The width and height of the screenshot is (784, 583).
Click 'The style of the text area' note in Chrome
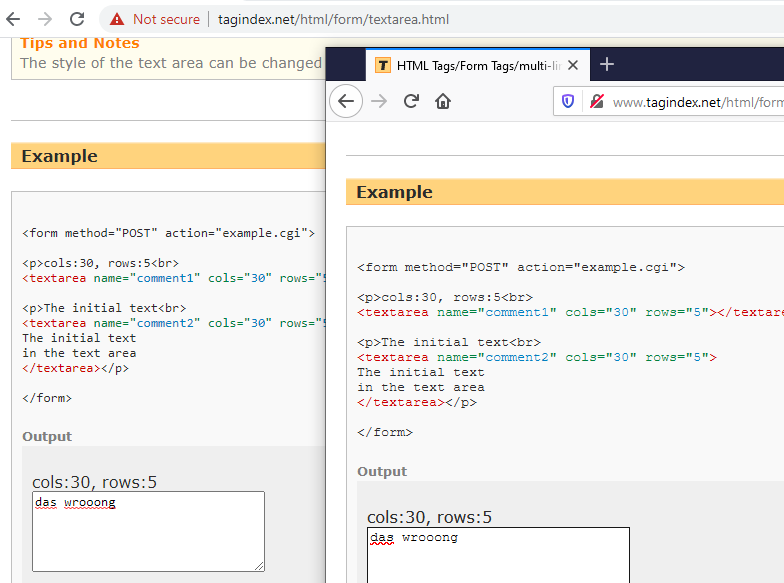(171, 63)
